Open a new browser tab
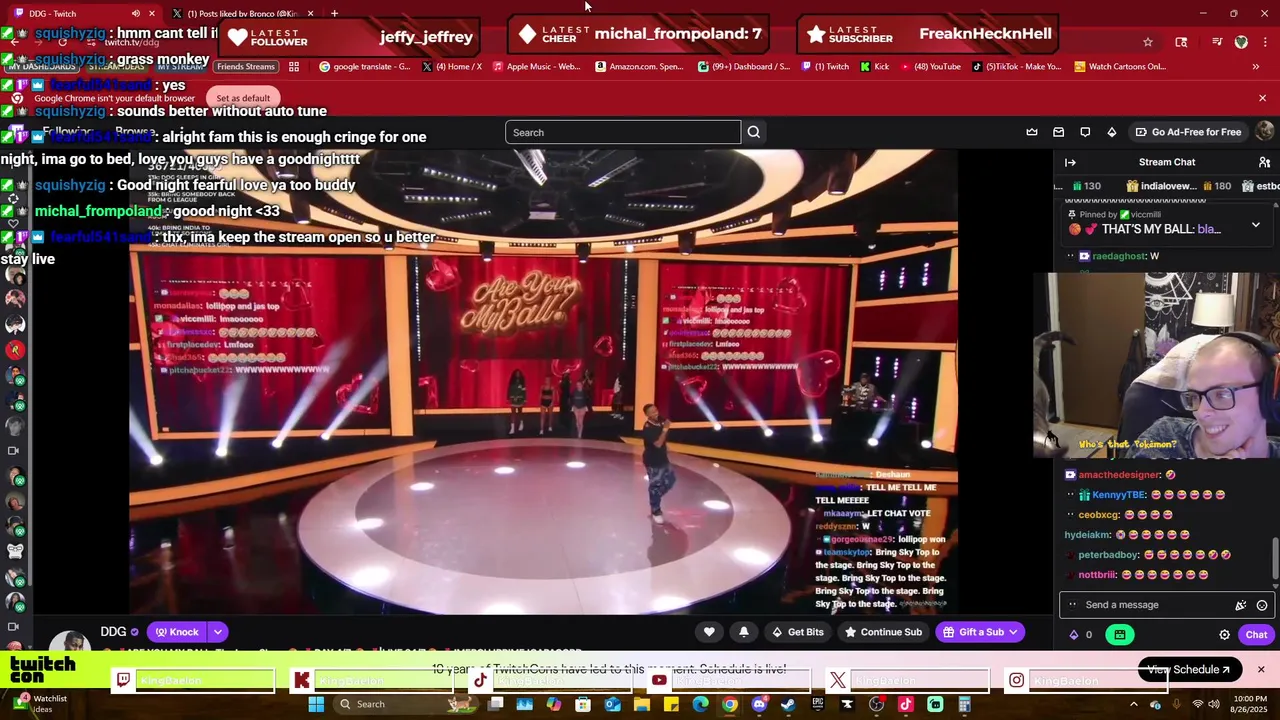This screenshot has width=1280, height=720. click(x=334, y=13)
